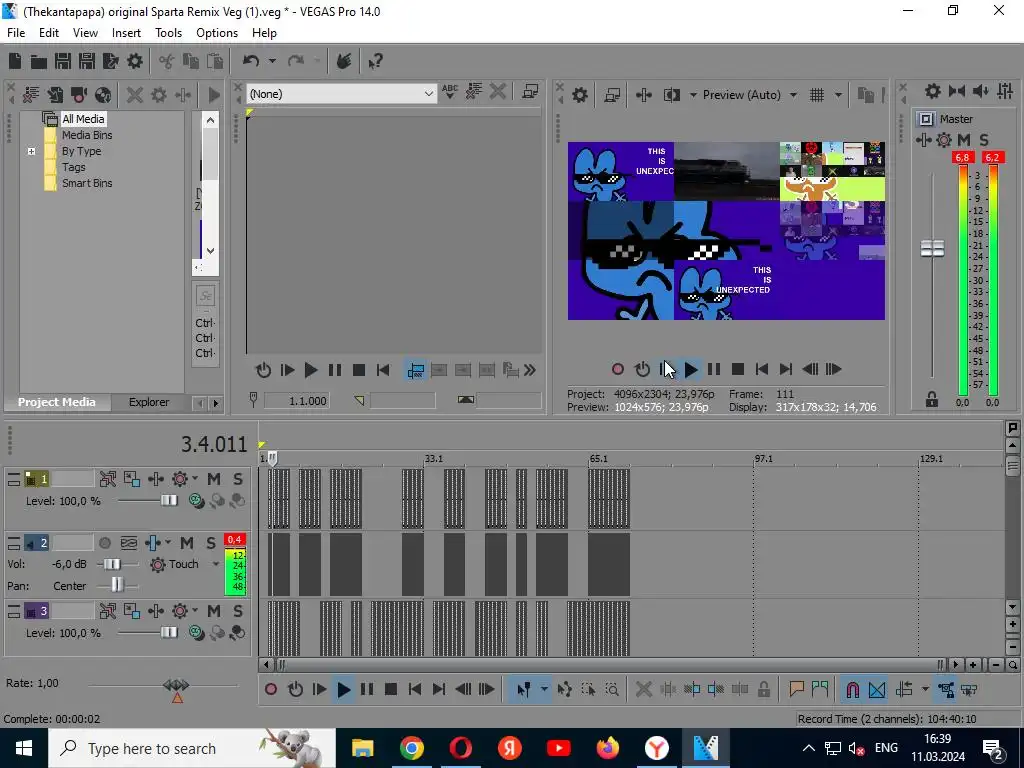Open edit tool dropdown arrow in timeline toolbar
1024x768 pixels.
544,689
